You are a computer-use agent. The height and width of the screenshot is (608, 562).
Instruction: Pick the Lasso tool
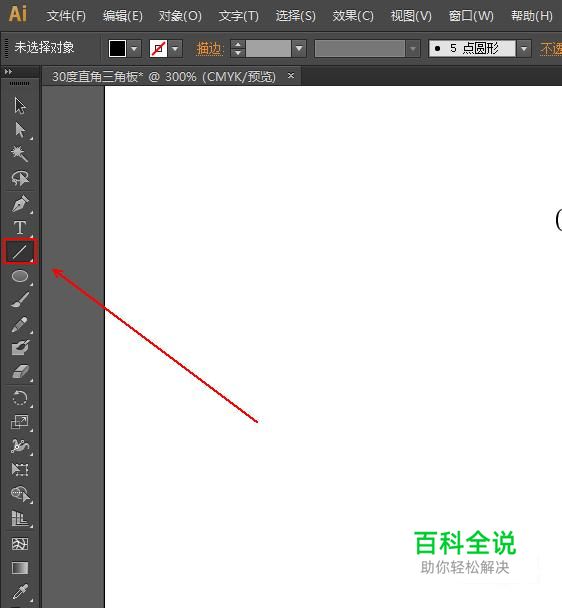tap(20, 178)
